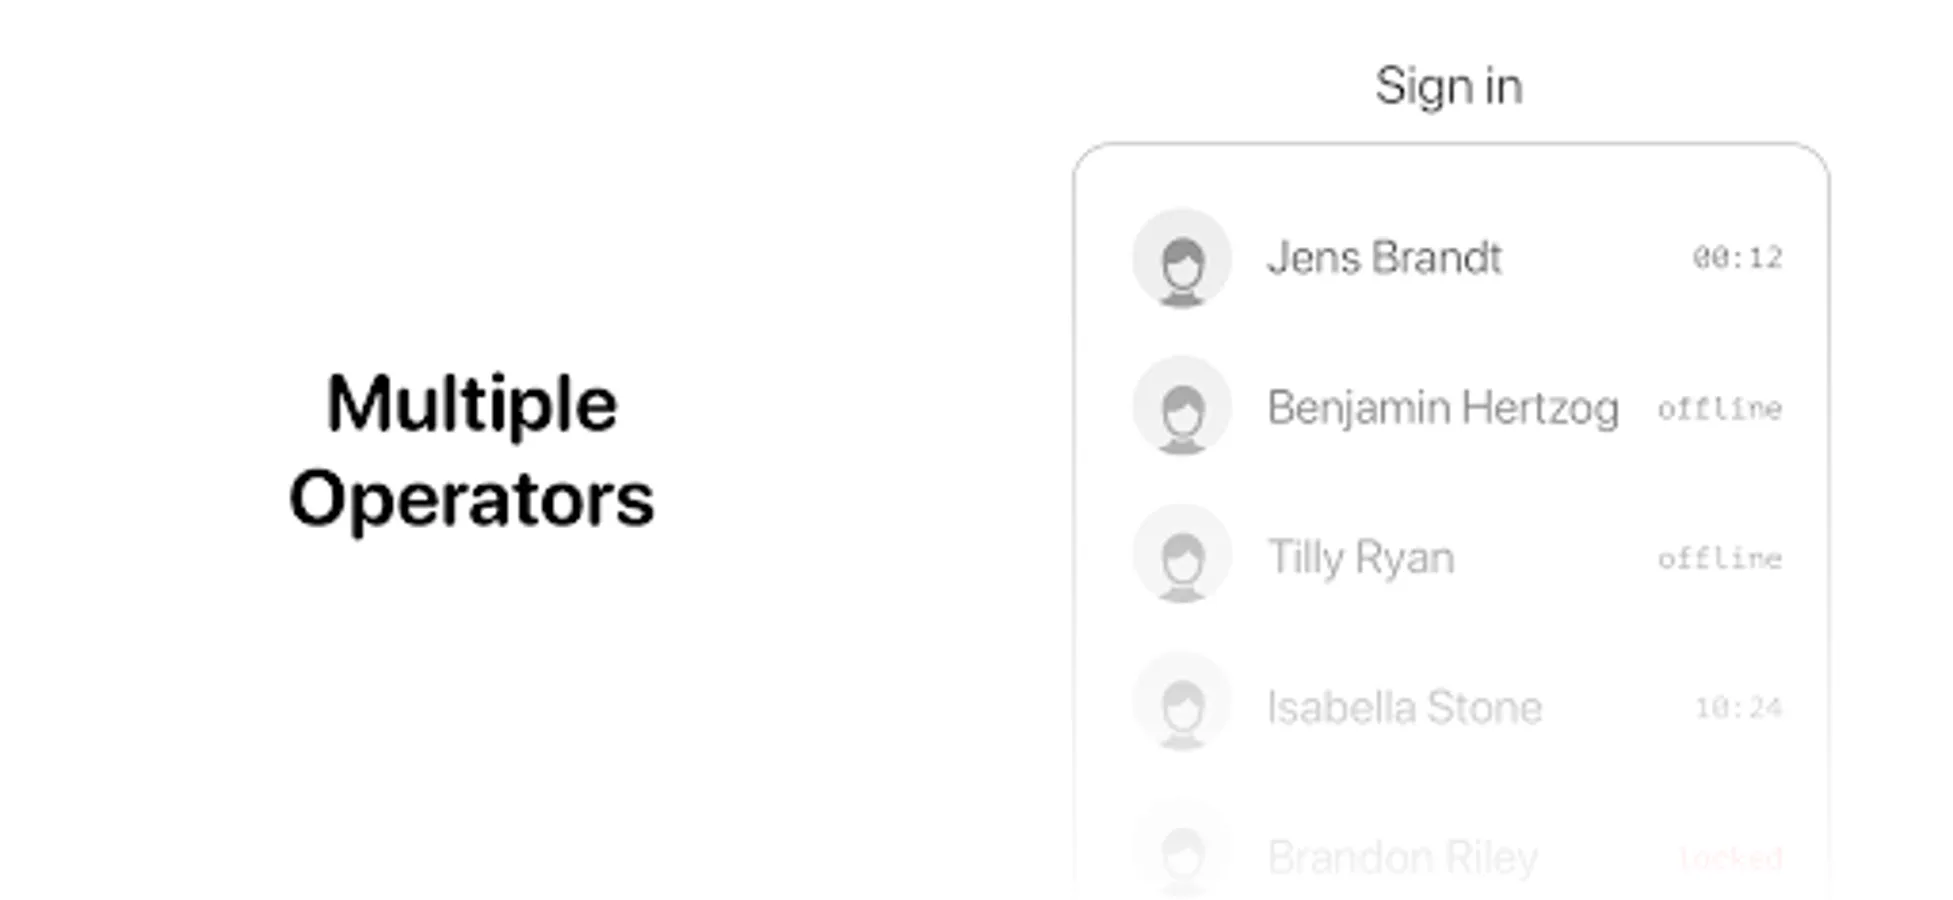
Task: Click the 00:12 timer beside Jens Brandt
Action: (x=1737, y=258)
